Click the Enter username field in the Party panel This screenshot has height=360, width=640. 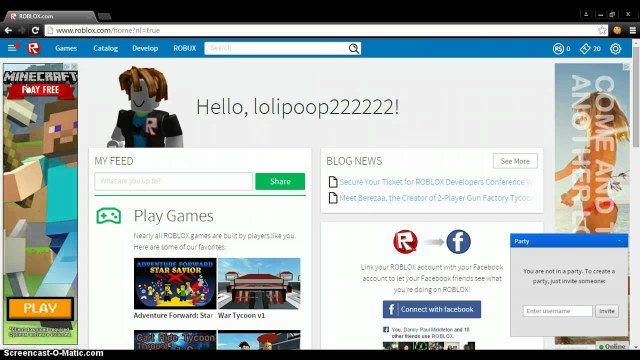click(558, 311)
